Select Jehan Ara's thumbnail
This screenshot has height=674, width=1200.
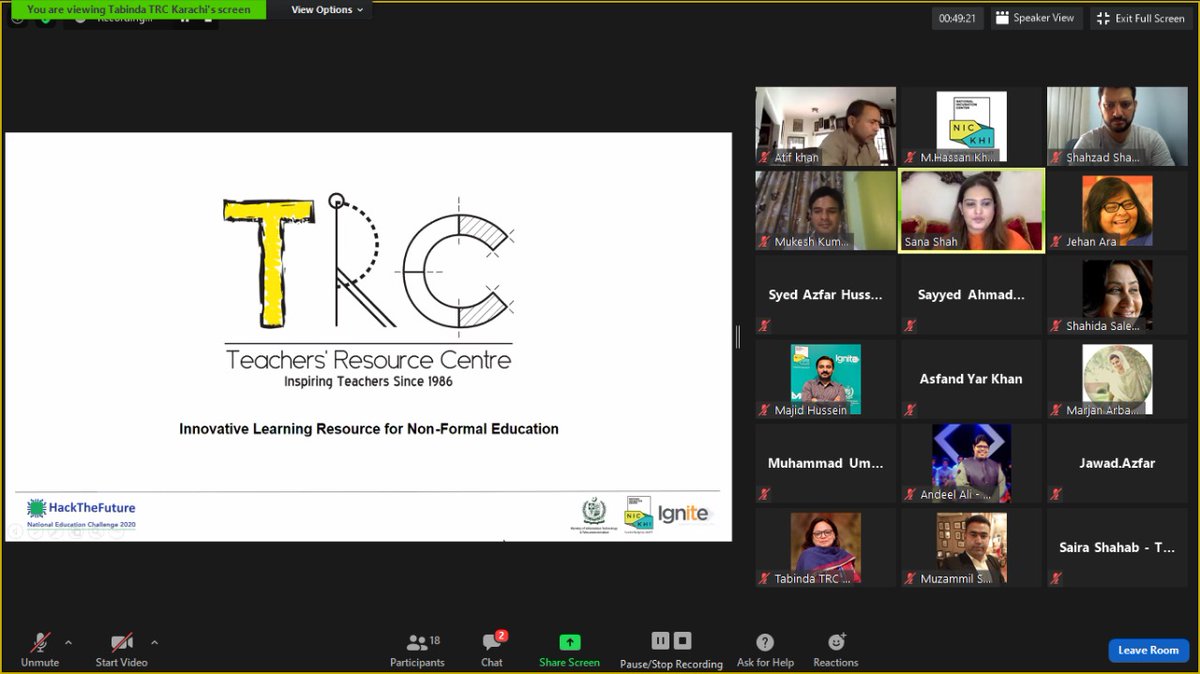(x=1118, y=210)
